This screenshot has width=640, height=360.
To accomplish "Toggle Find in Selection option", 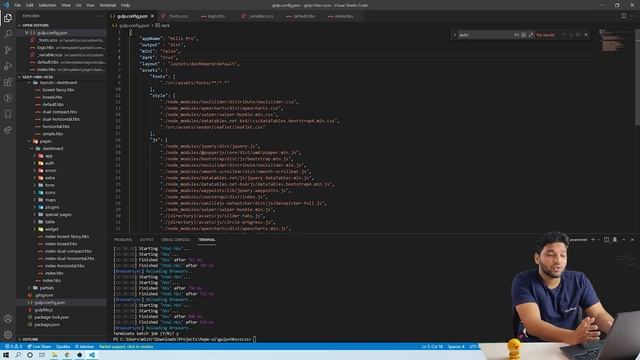I will 578,35.
